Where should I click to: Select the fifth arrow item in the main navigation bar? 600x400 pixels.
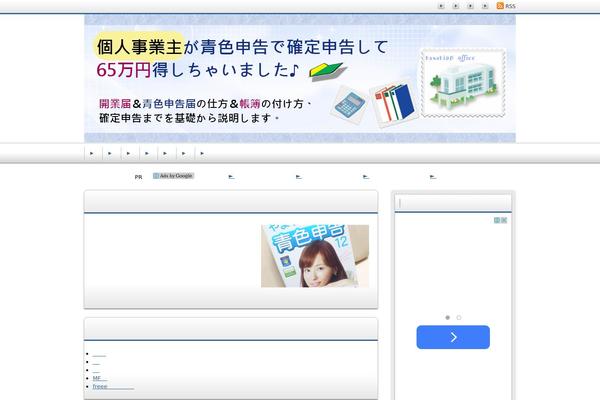[165, 153]
